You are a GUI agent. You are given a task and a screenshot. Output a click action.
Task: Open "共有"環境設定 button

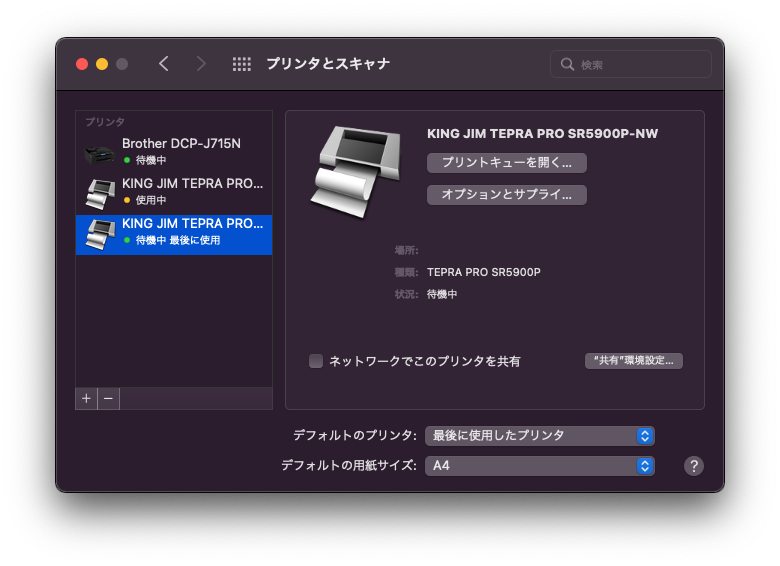pyautogui.click(x=633, y=361)
